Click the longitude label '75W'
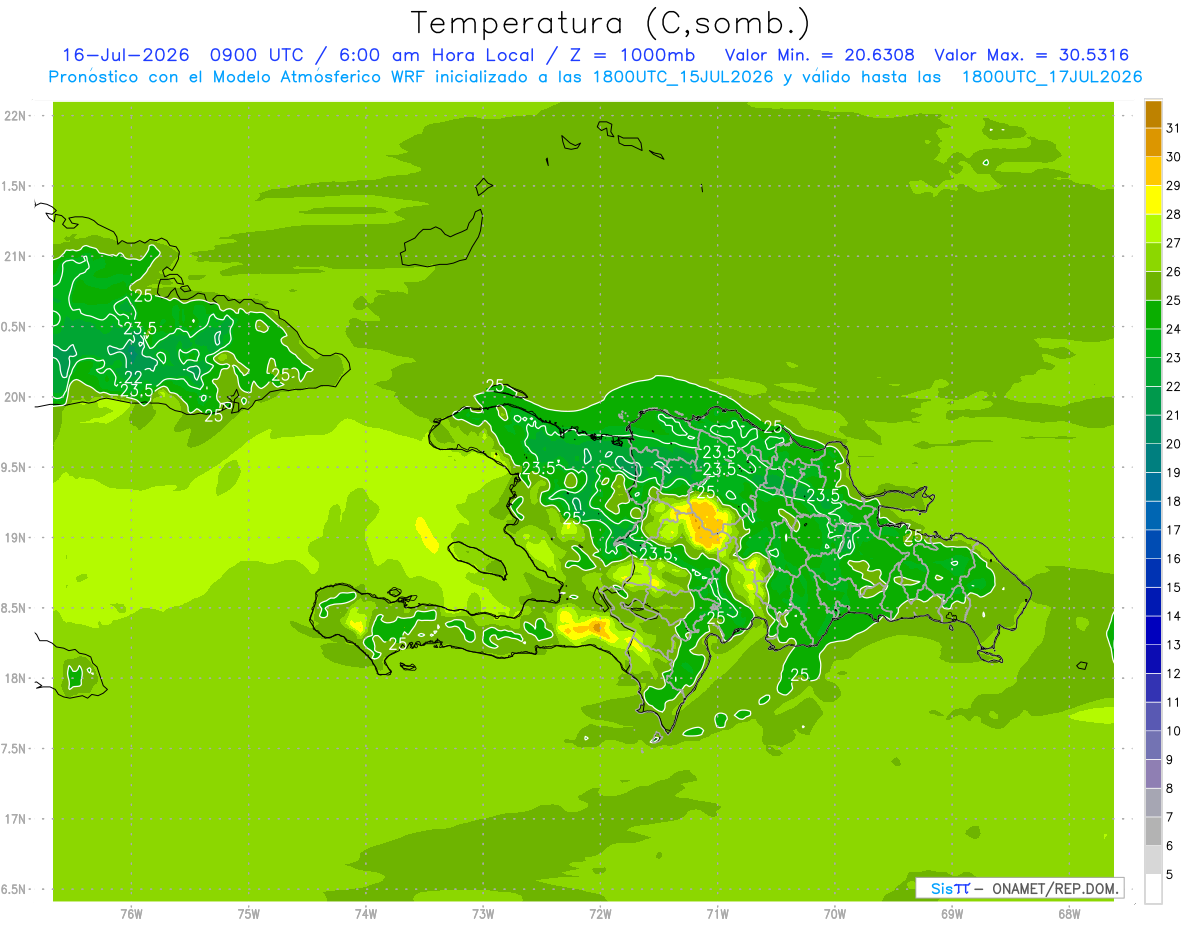 click(x=249, y=914)
